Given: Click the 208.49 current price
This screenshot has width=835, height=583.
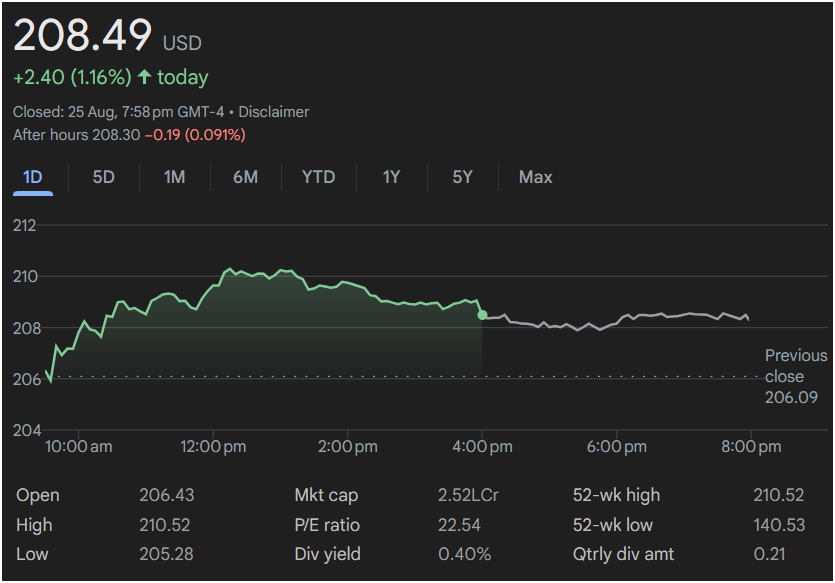Looking at the screenshot, I should click(x=82, y=37).
